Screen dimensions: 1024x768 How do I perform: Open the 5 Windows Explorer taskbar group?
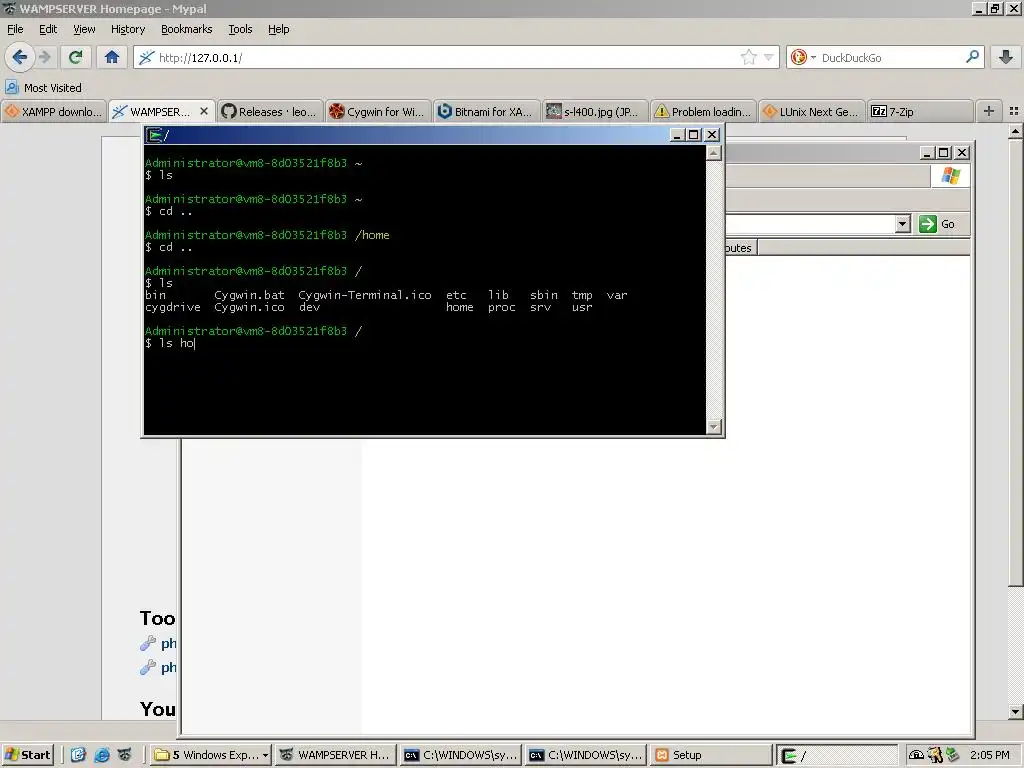[x=210, y=755]
